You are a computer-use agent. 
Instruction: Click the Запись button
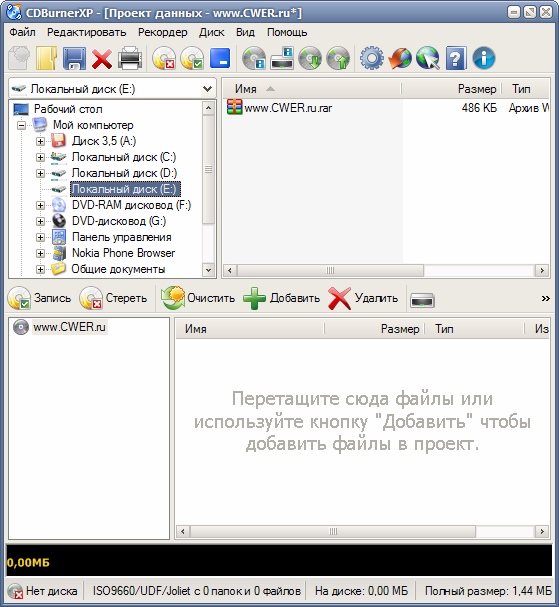[x=39, y=298]
